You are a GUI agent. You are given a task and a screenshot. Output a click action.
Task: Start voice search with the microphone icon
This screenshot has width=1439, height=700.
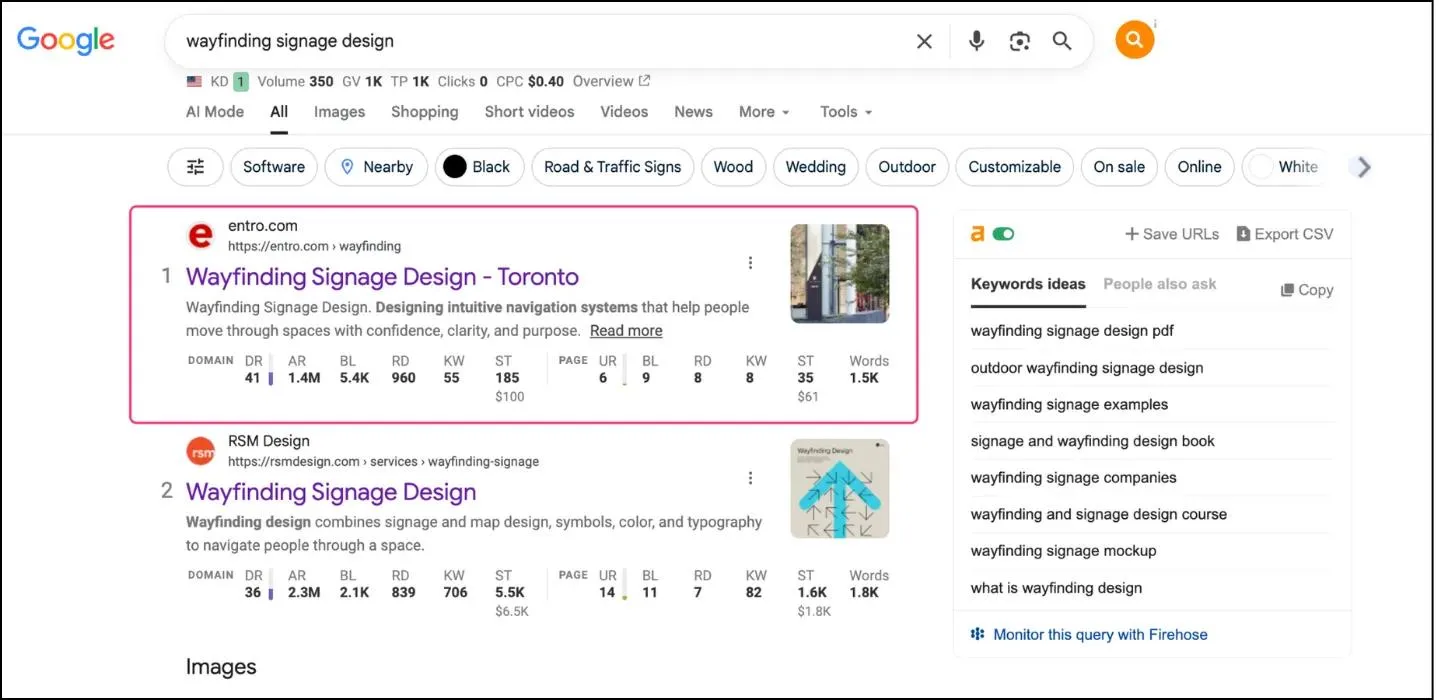tap(977, 41)
